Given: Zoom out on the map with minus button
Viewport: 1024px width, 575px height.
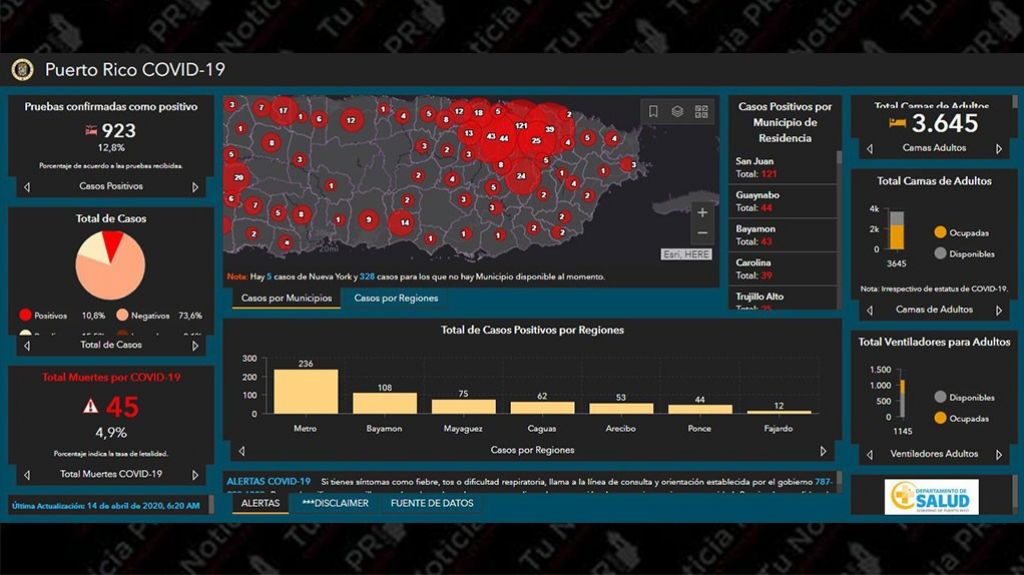Looking at the screenshot, I should click(x=702, y=233).
